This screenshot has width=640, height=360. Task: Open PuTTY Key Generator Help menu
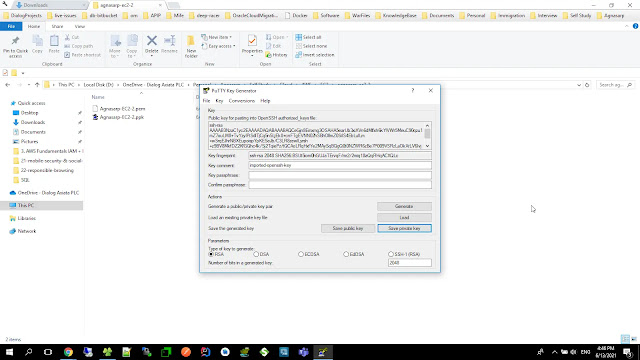pyautogui.click(x=265, y=101)
